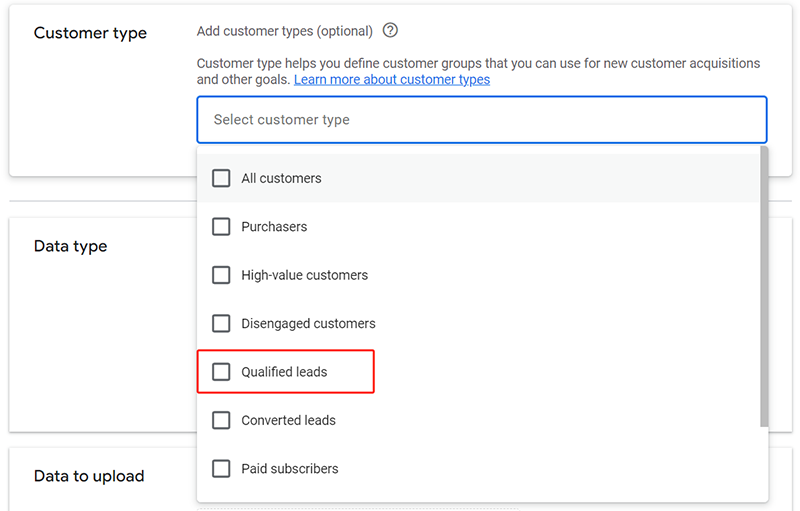The height and width of the screenshot is (511, 800).
Task: Pick the High-value customers option text
Action: (x=304, y=275)
